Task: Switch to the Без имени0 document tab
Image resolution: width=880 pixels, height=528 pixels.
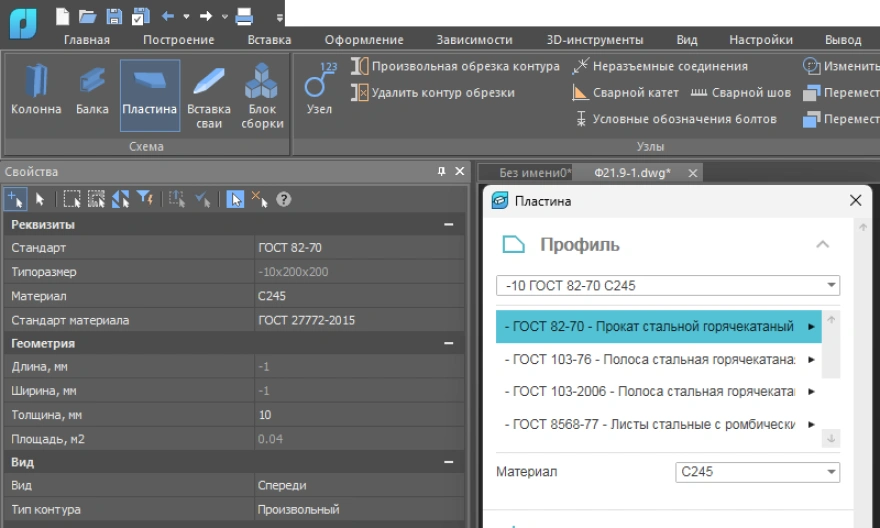Action: 534,173
